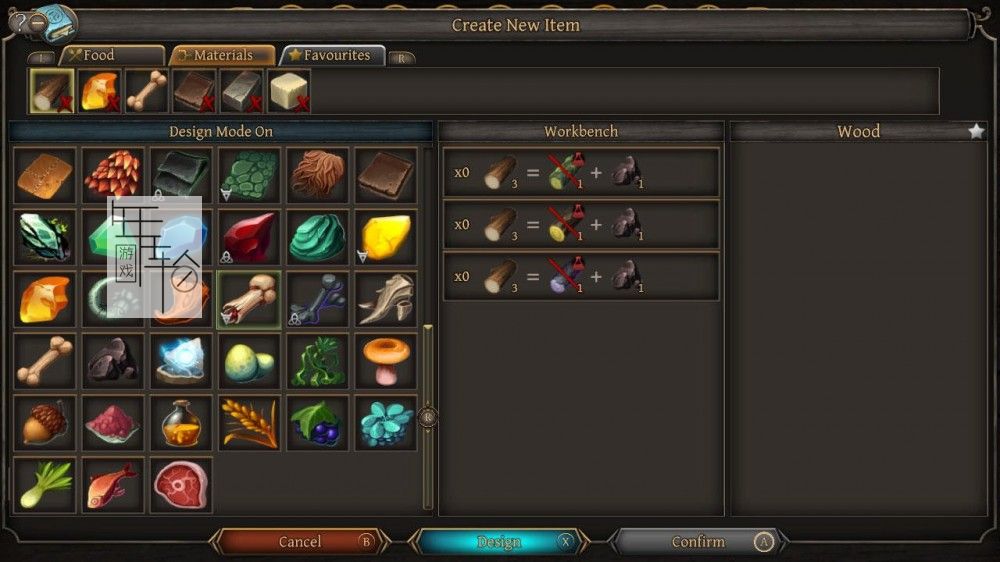
Task: Choose the golden wheat stalk item
Action: (x=249, y=424)
